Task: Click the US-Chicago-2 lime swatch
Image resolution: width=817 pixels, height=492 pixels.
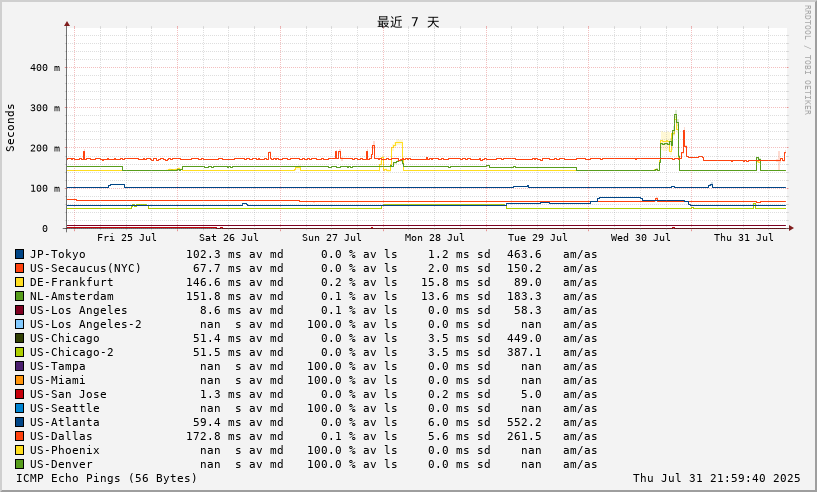Action: pyautogui.click(x=19, y=352)
